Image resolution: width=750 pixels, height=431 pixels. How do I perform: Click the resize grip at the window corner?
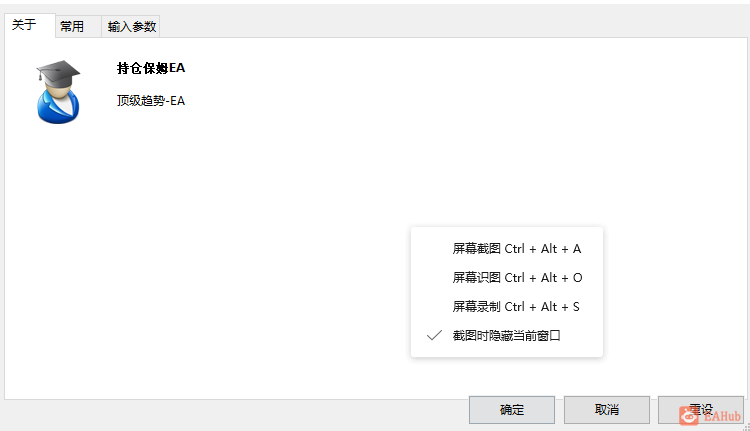[x=746, y=427]
